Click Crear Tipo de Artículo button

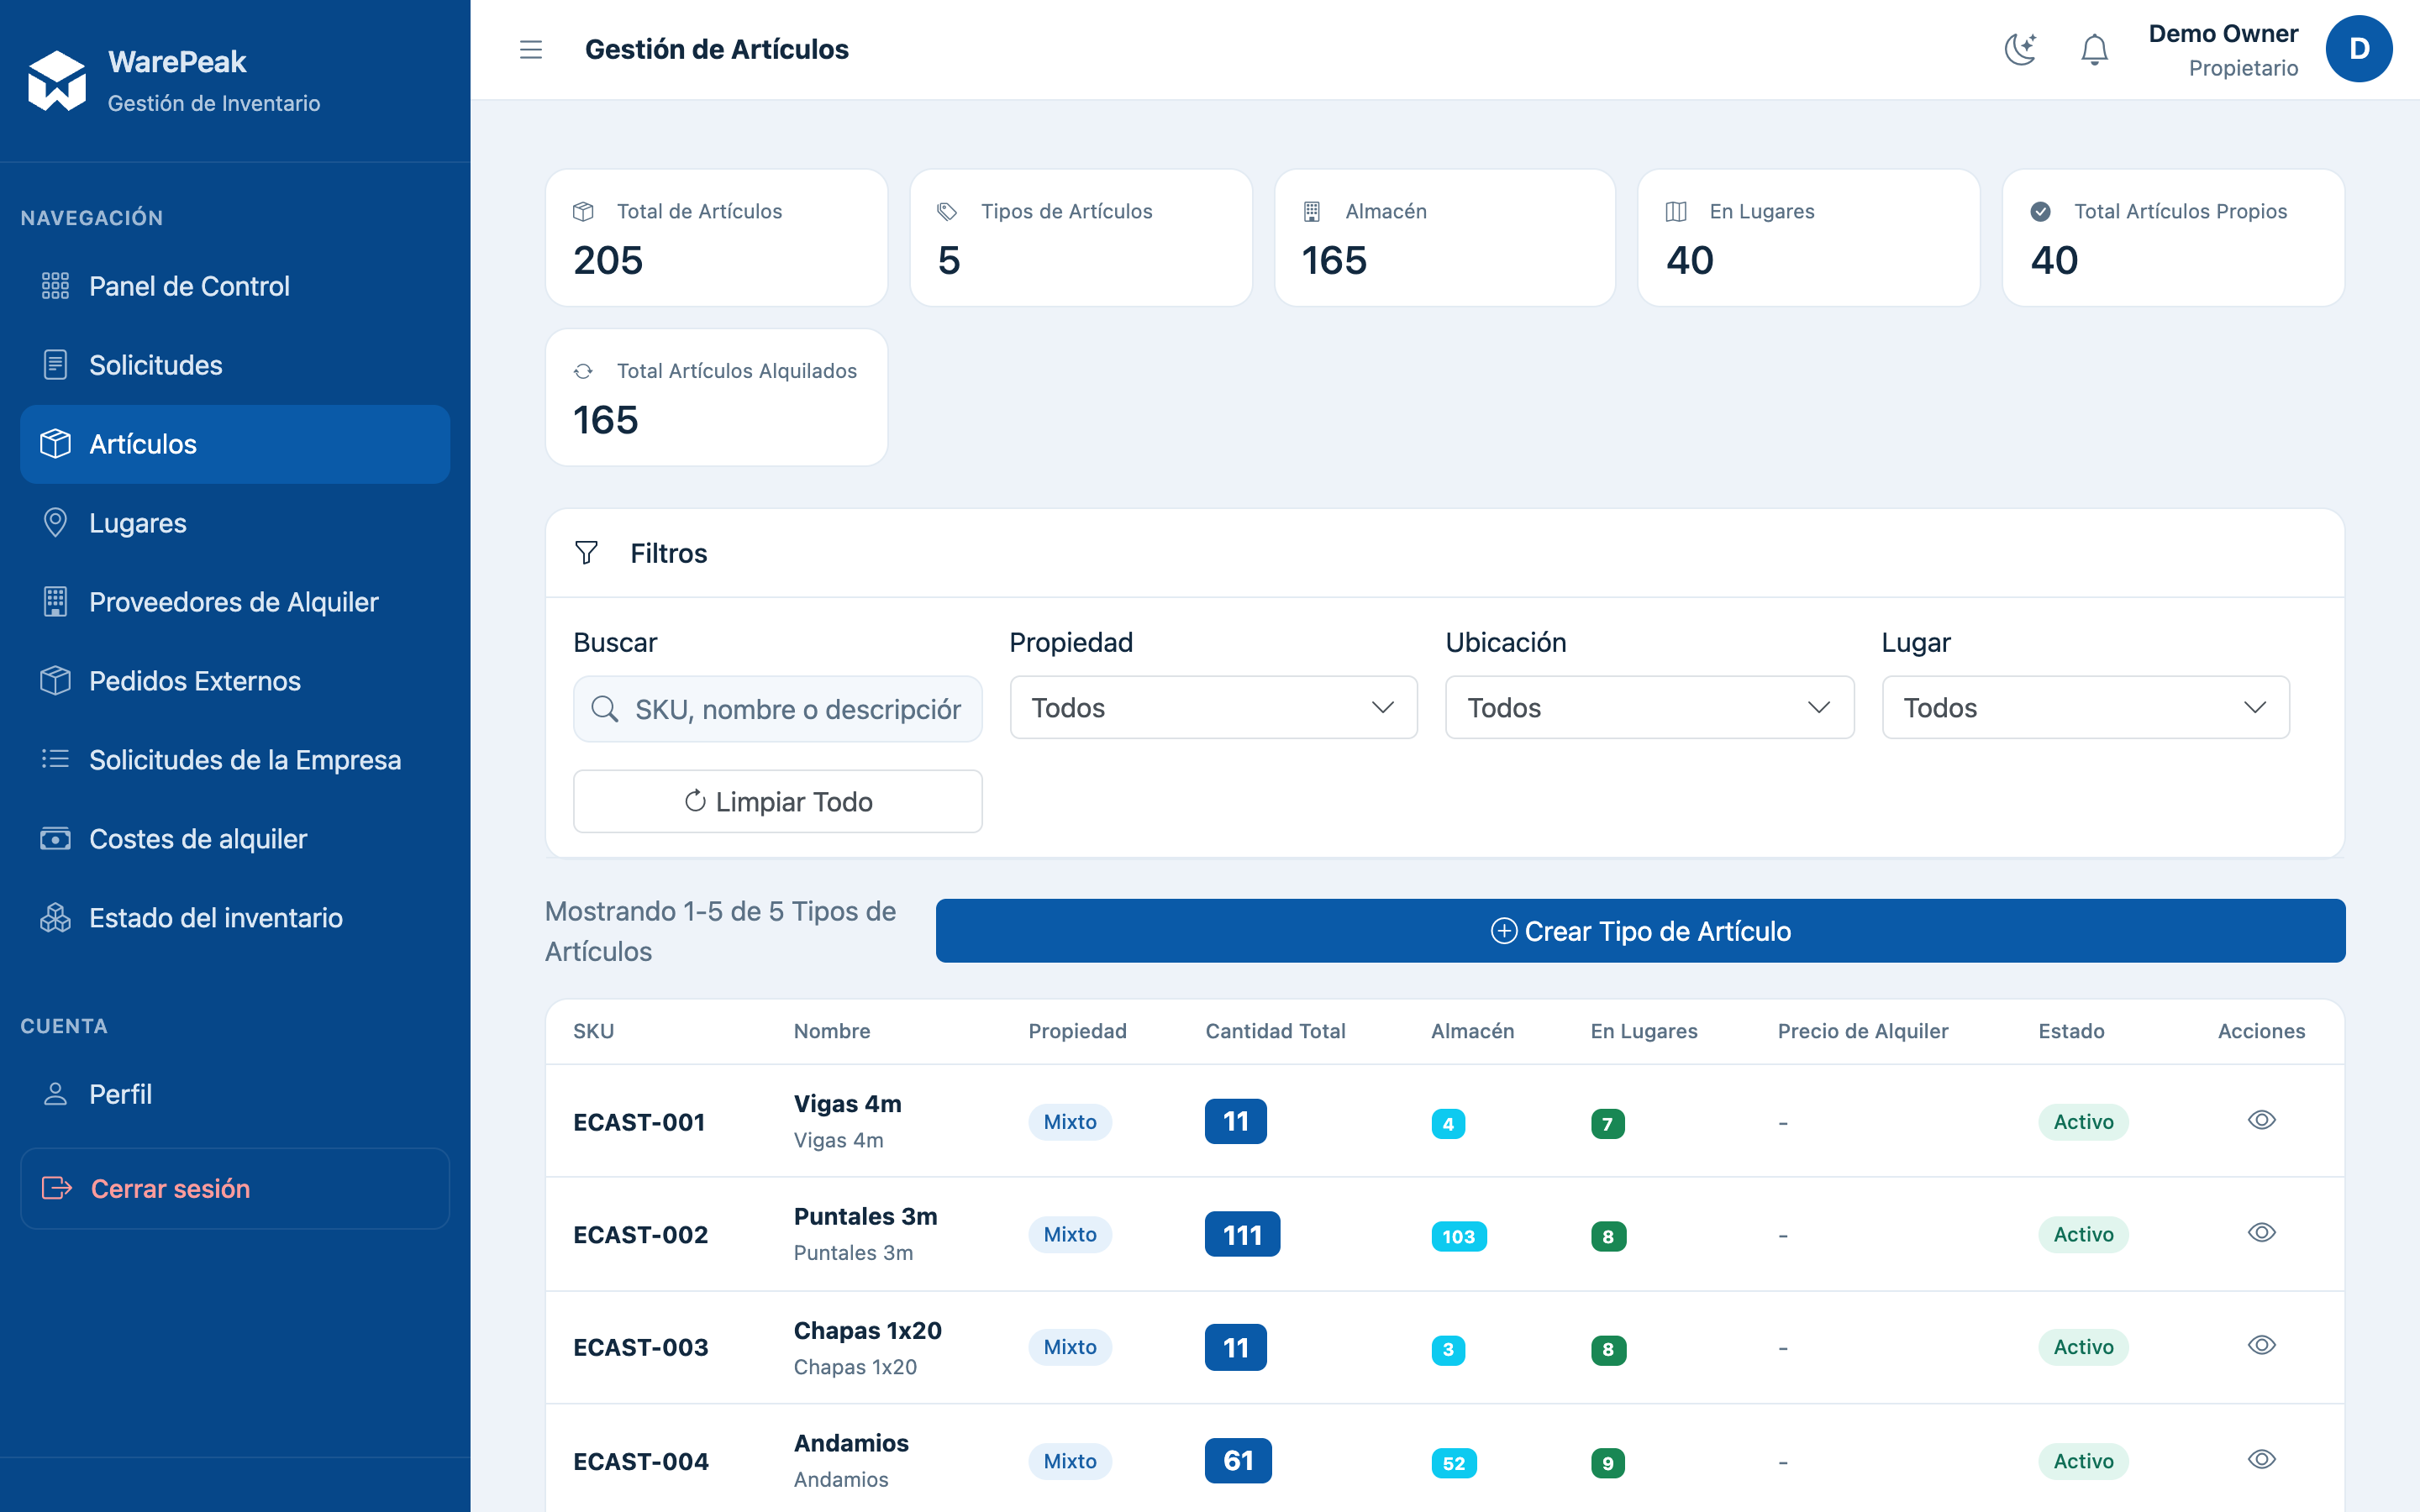1640,931
